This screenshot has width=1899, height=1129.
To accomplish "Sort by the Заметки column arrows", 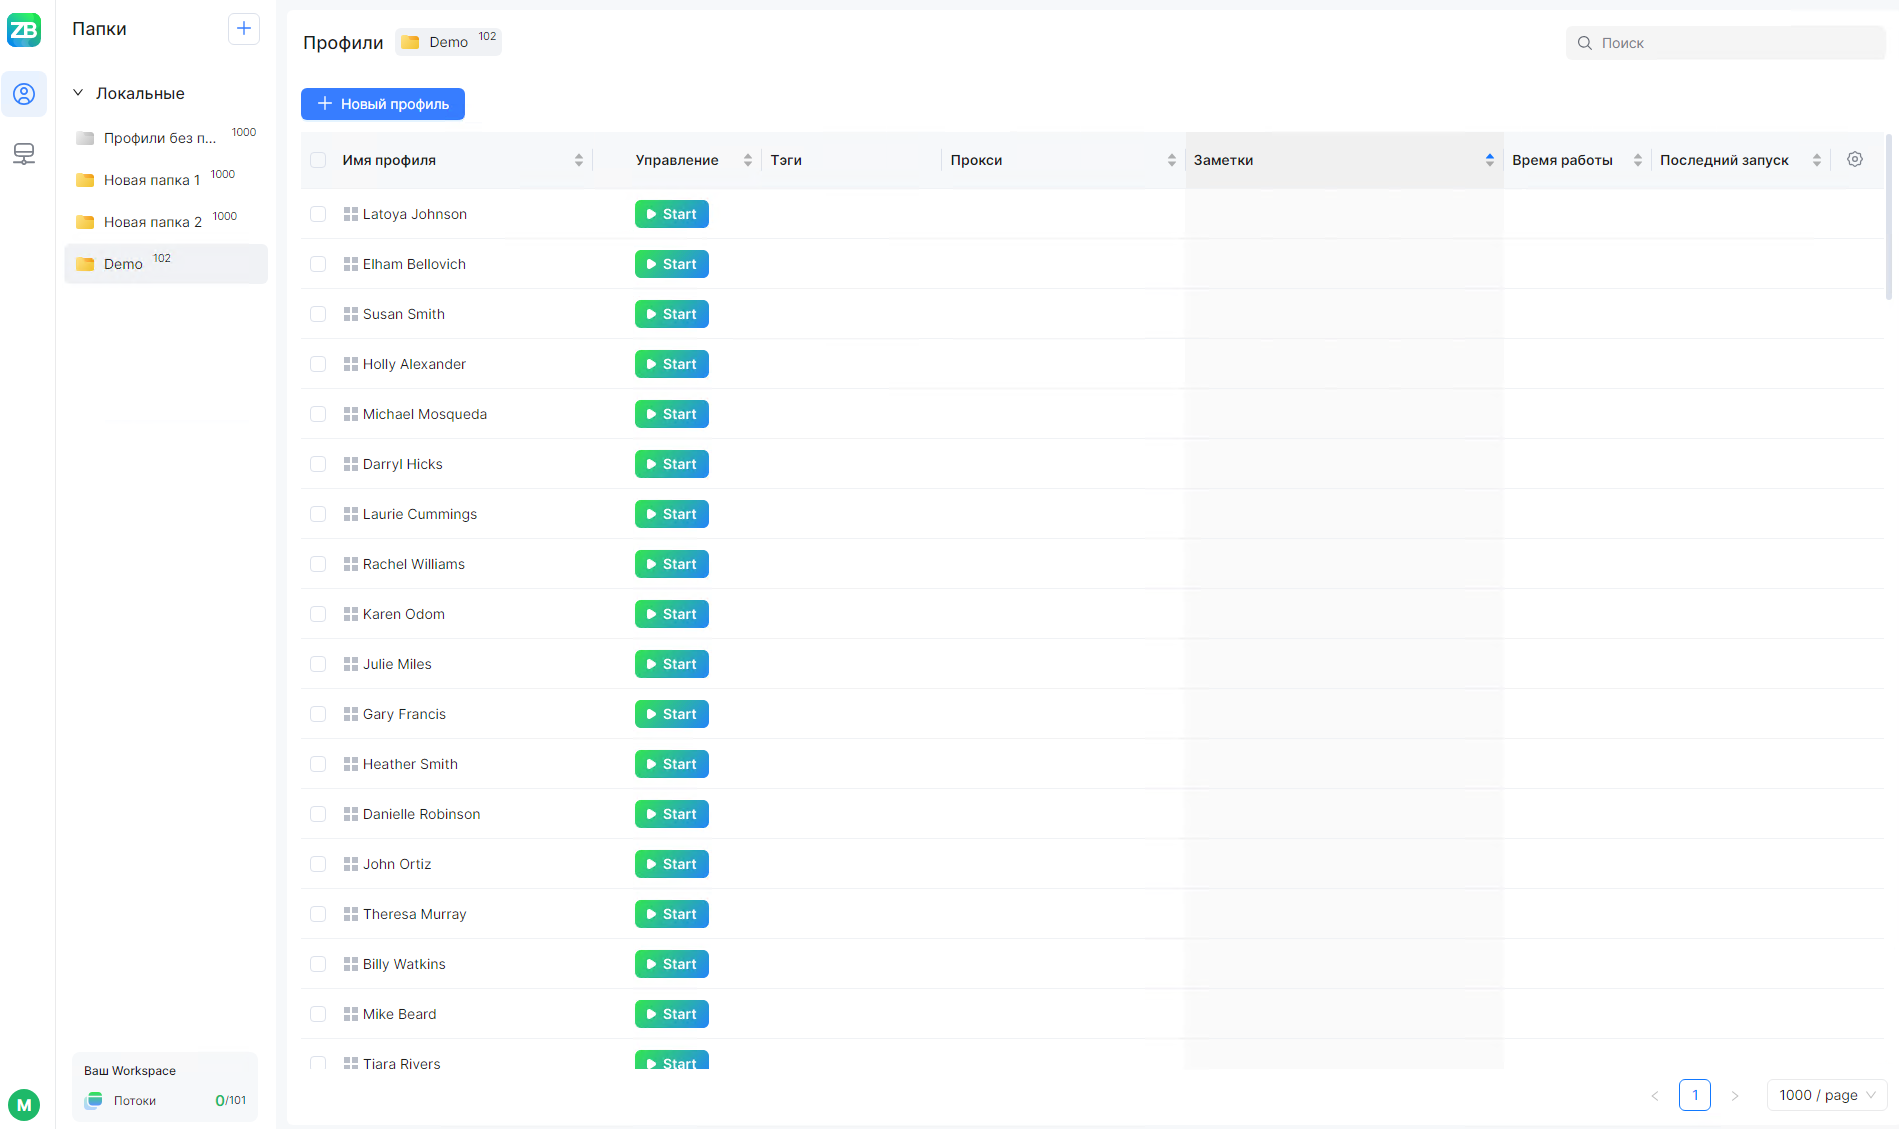I will [x=1489, y=160].
